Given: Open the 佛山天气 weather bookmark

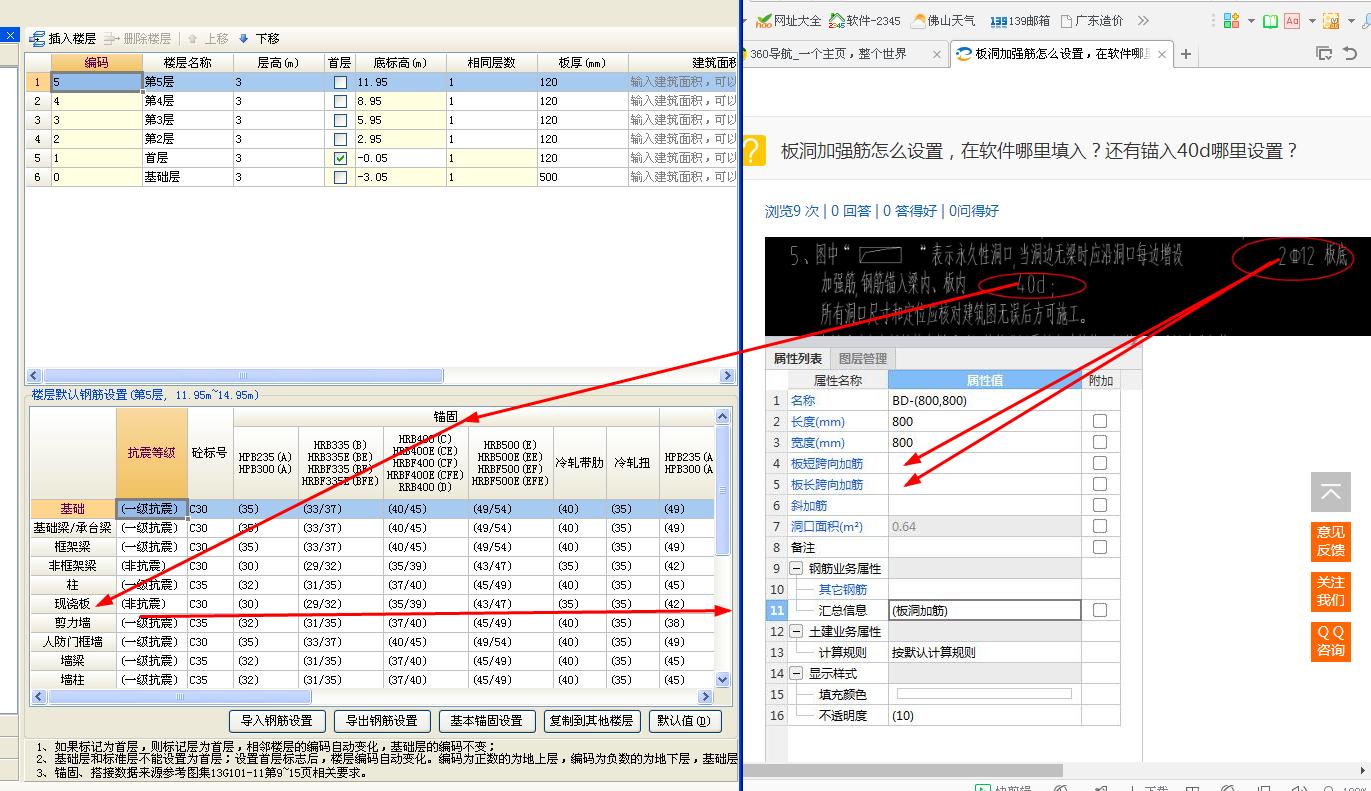Looking at the screenshot, I should pyautogui.click(x=943, y=20).
